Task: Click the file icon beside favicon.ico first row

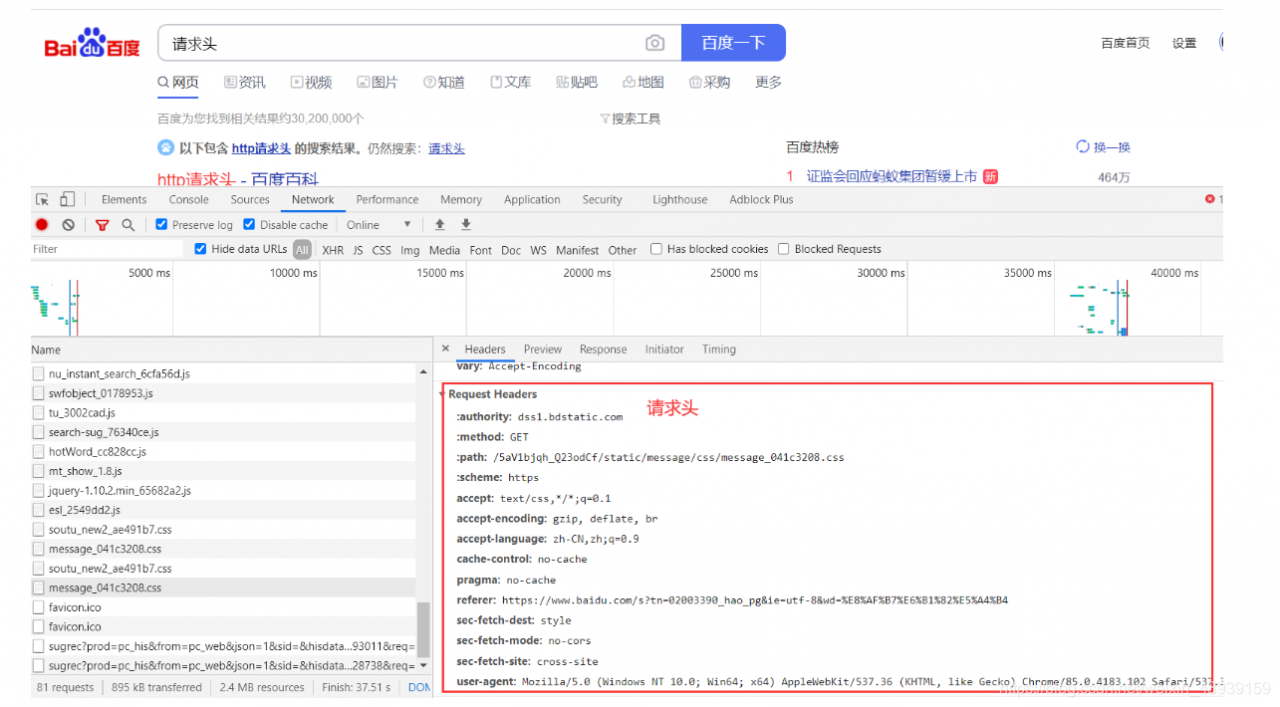Action: [39, 607]
